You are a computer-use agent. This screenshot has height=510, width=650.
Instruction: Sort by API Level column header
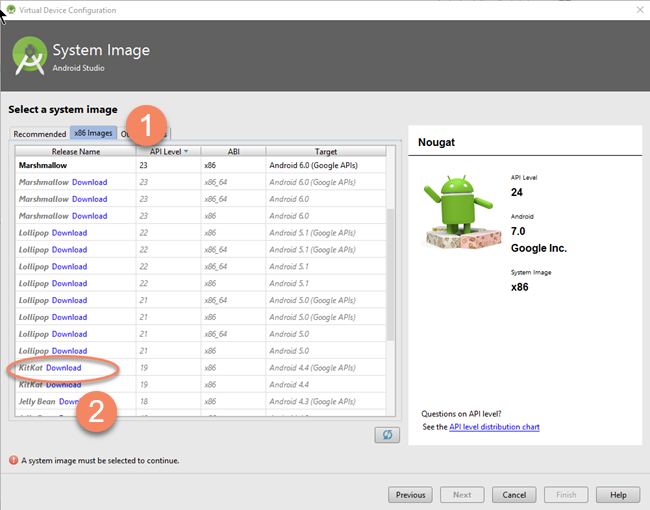[x=168, y=151]
